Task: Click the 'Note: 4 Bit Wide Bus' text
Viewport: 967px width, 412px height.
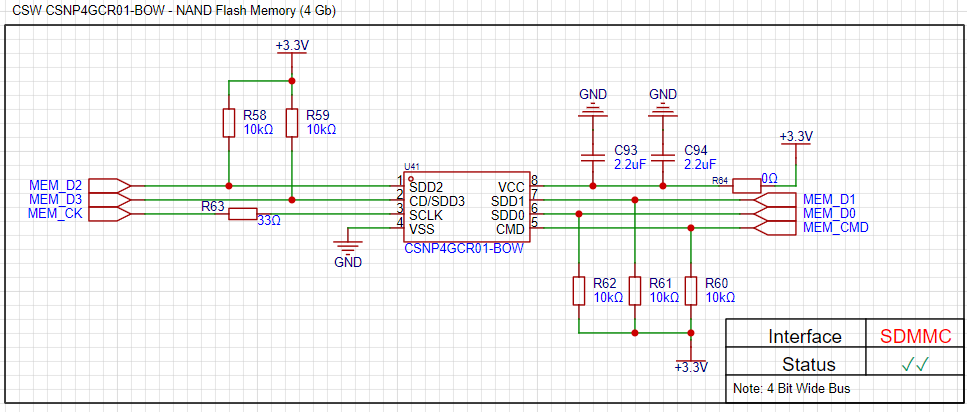Action: (x=792, y=389)
